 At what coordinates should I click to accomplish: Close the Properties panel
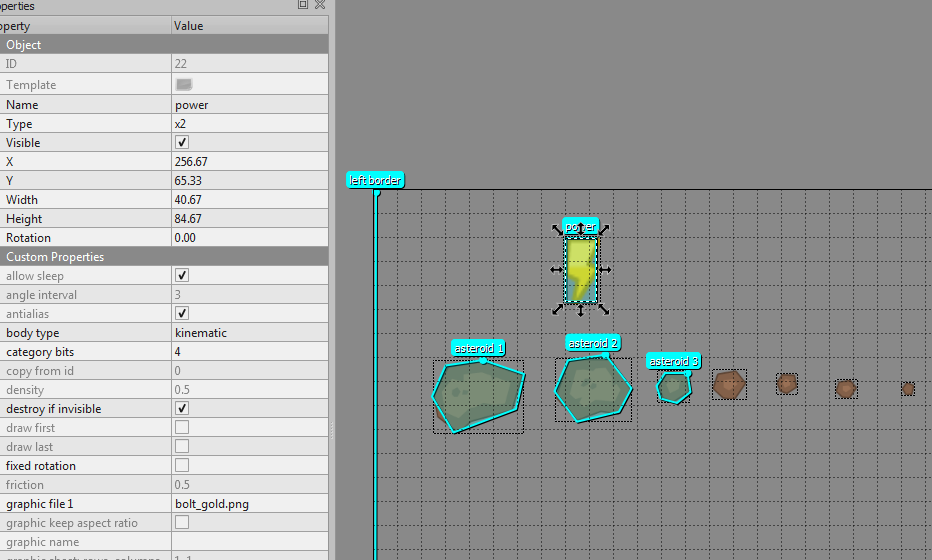(320, 5)
